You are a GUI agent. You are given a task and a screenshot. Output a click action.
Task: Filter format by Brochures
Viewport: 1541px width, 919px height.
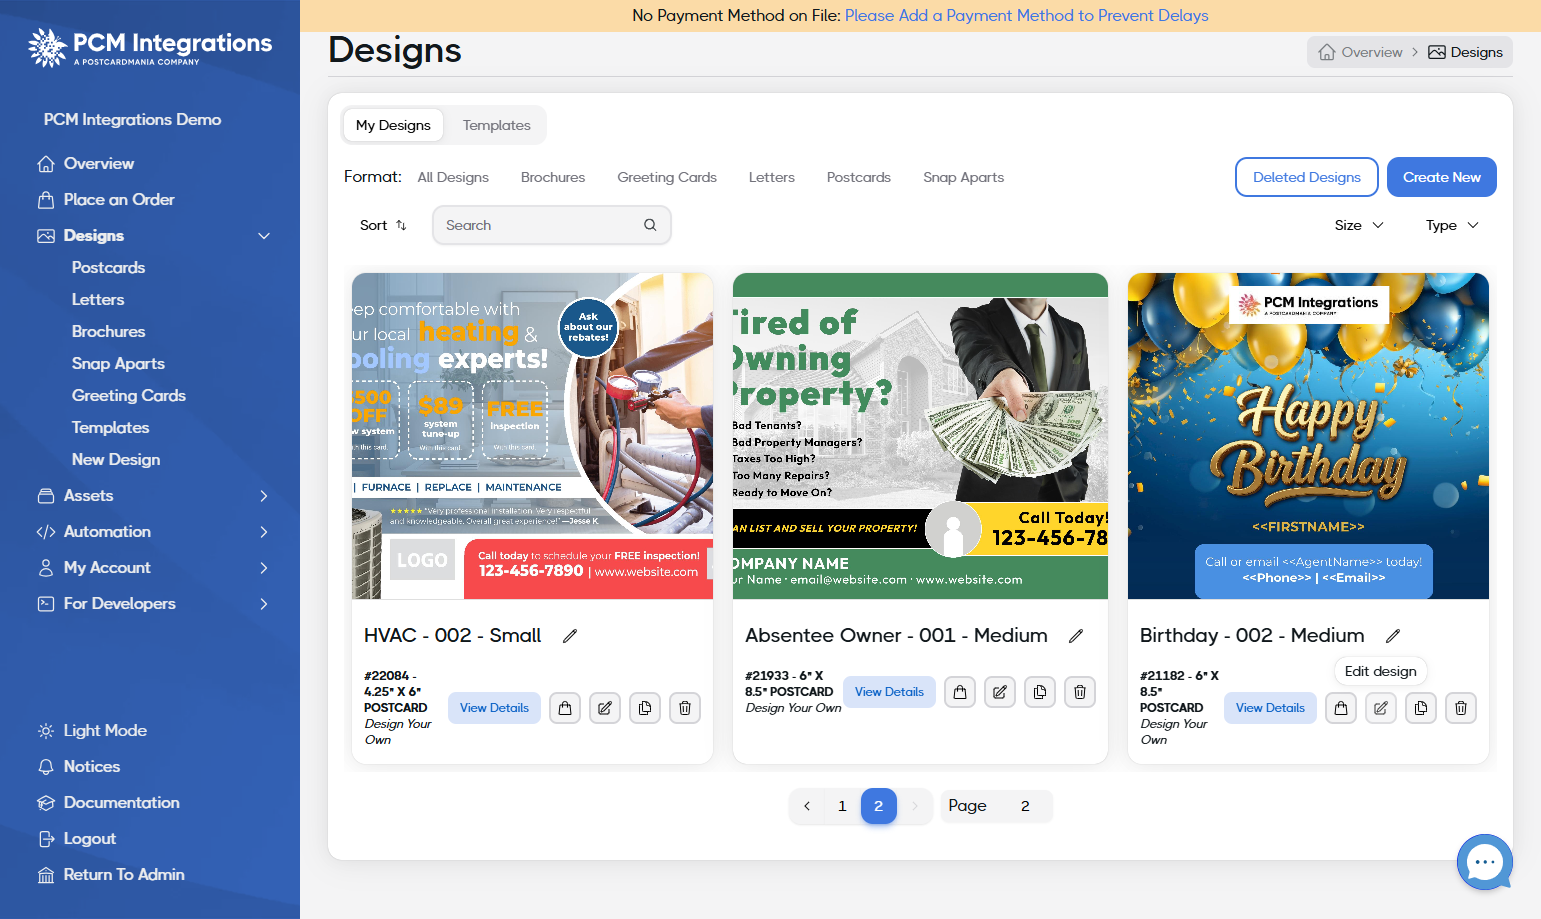click(x=553, y=177)
